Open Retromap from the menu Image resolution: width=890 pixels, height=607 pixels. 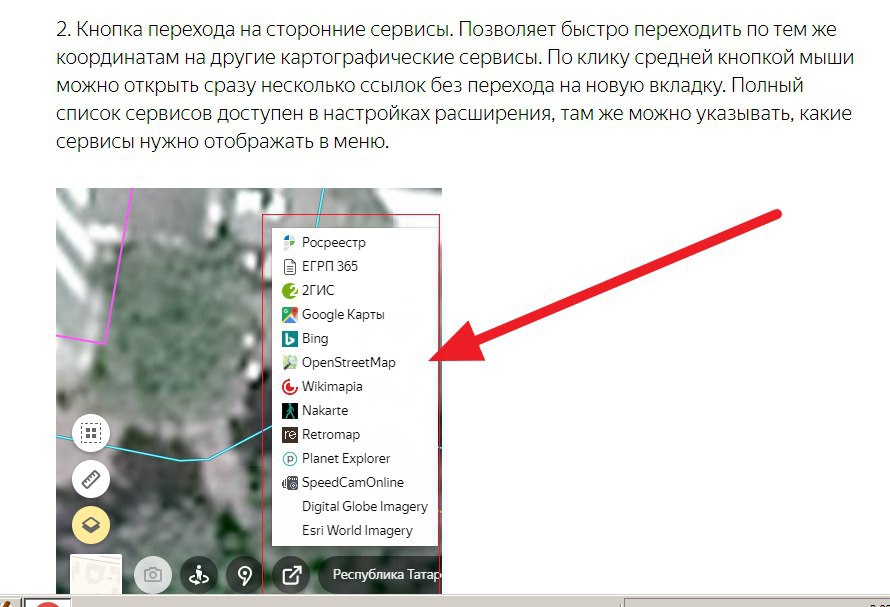(x=355, y=434)
